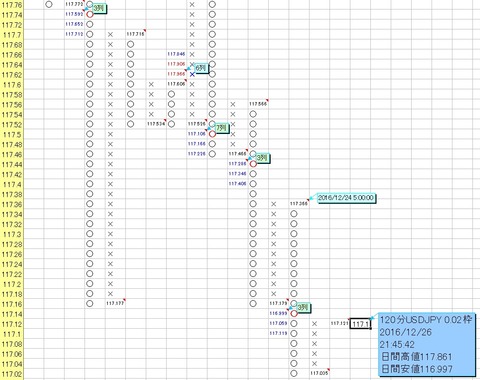Select the price label 117.06

tap(12, 354)
